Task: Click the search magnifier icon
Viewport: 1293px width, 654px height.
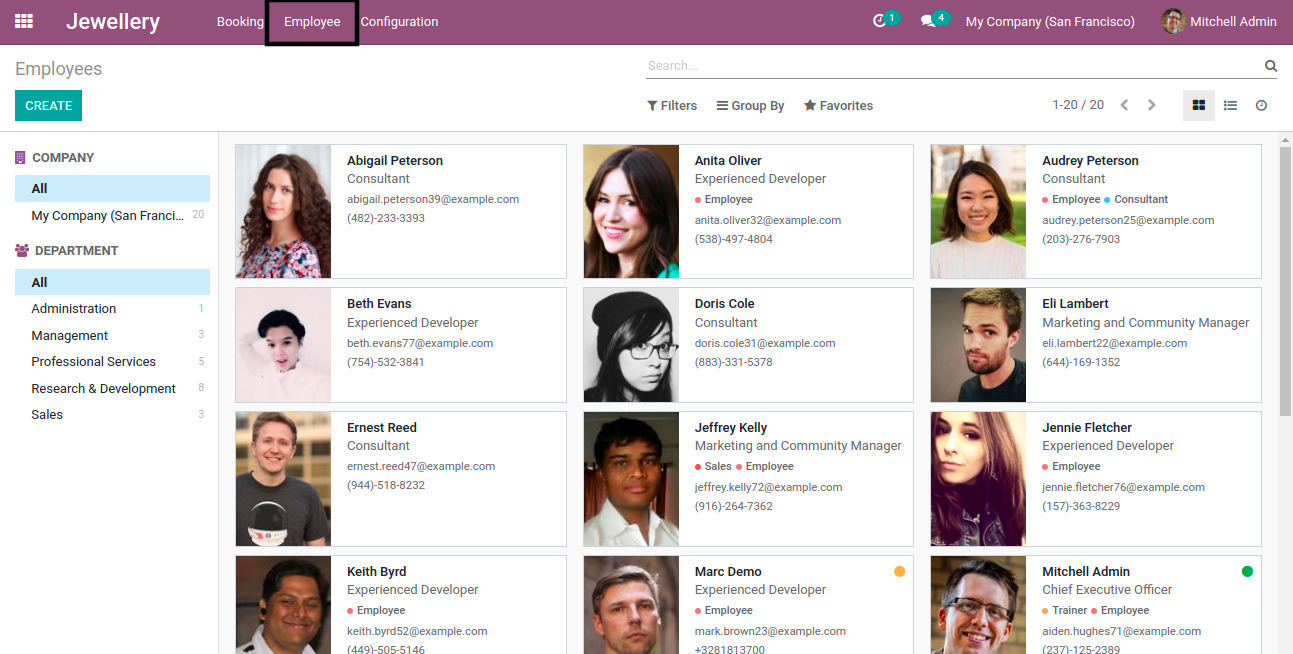Action: pos(1271,66)
